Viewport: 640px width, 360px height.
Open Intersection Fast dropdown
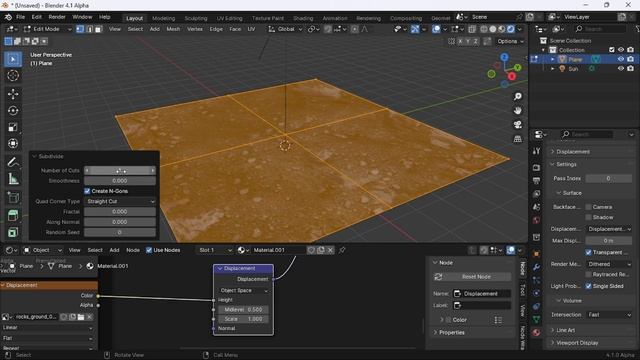tap(609, 315)
